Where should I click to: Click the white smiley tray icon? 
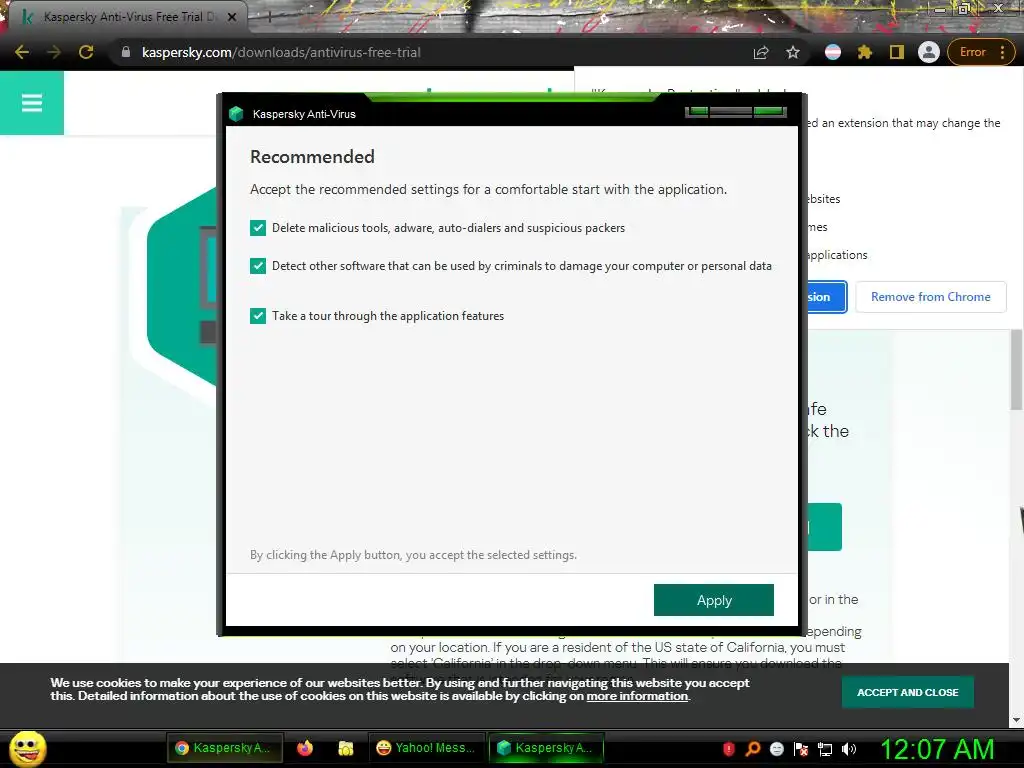click(776, 748)
